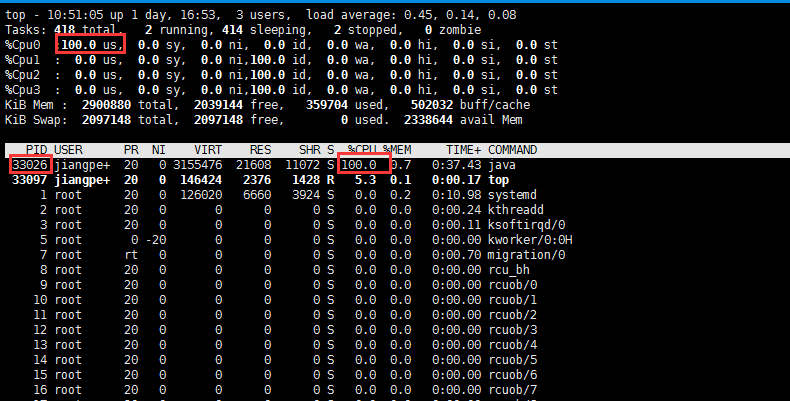Click the USER column header
Image resolution: width=790 pixels, height=401 pixels.
tap(69, 149)
